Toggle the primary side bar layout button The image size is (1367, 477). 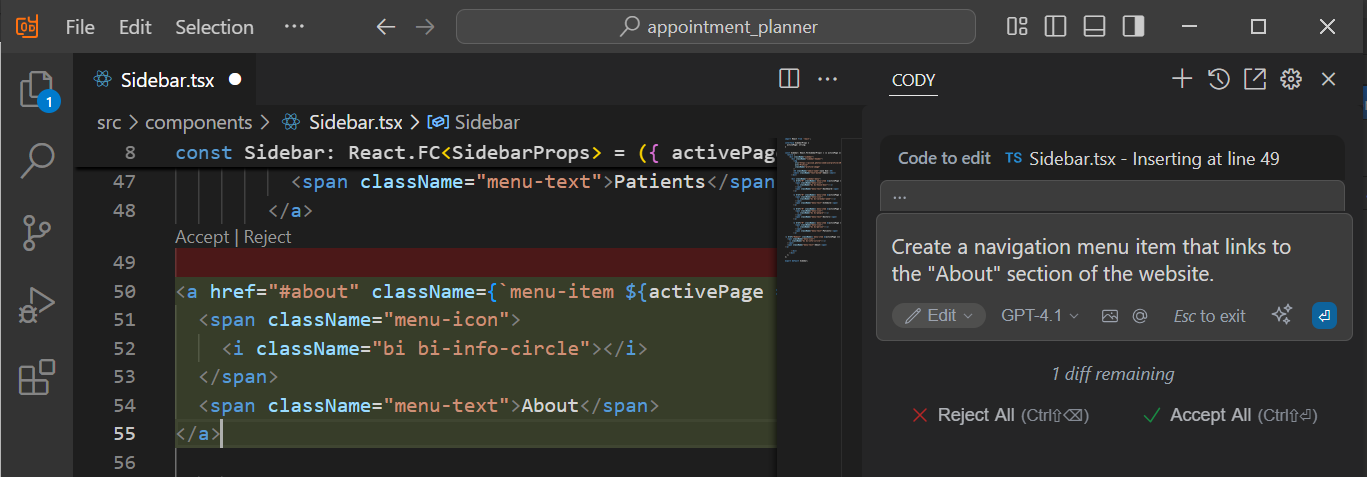(x=1056, y=27)
